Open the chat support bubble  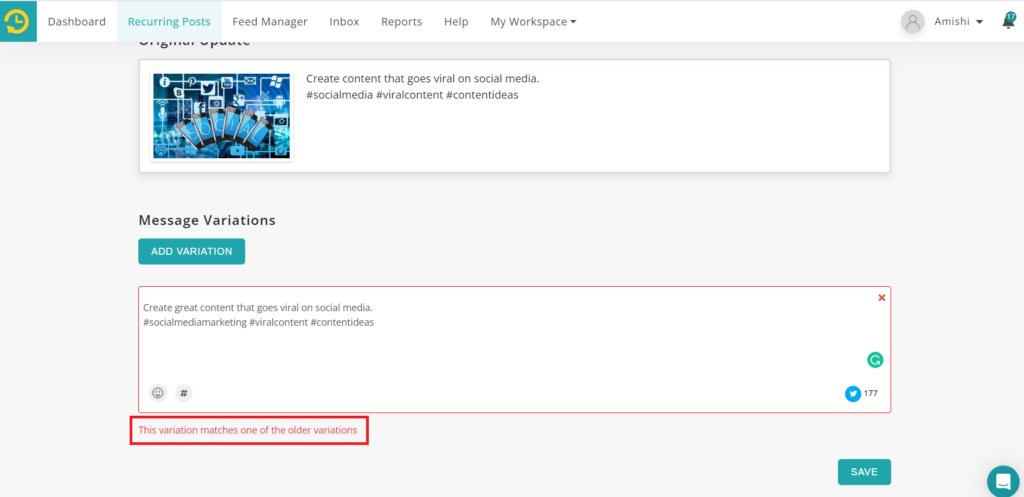click(1003, 481)
